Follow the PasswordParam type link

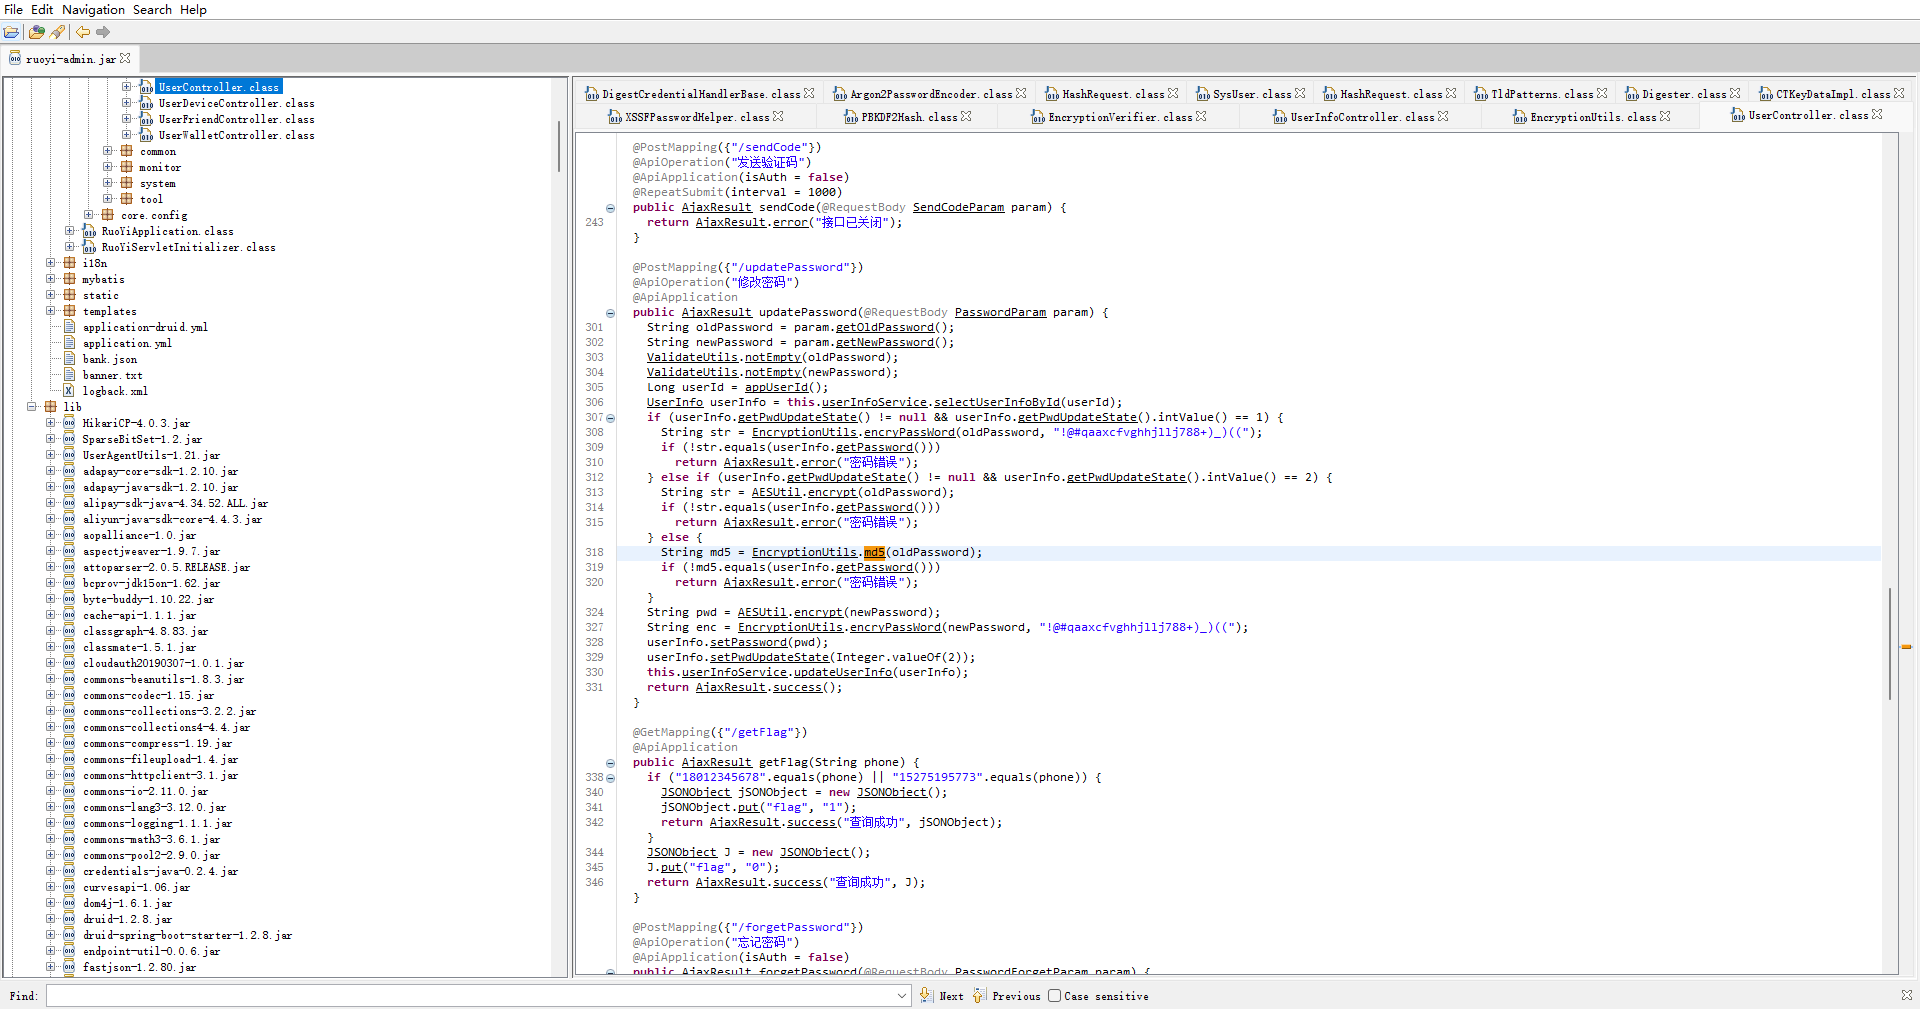click(1000, 312)
